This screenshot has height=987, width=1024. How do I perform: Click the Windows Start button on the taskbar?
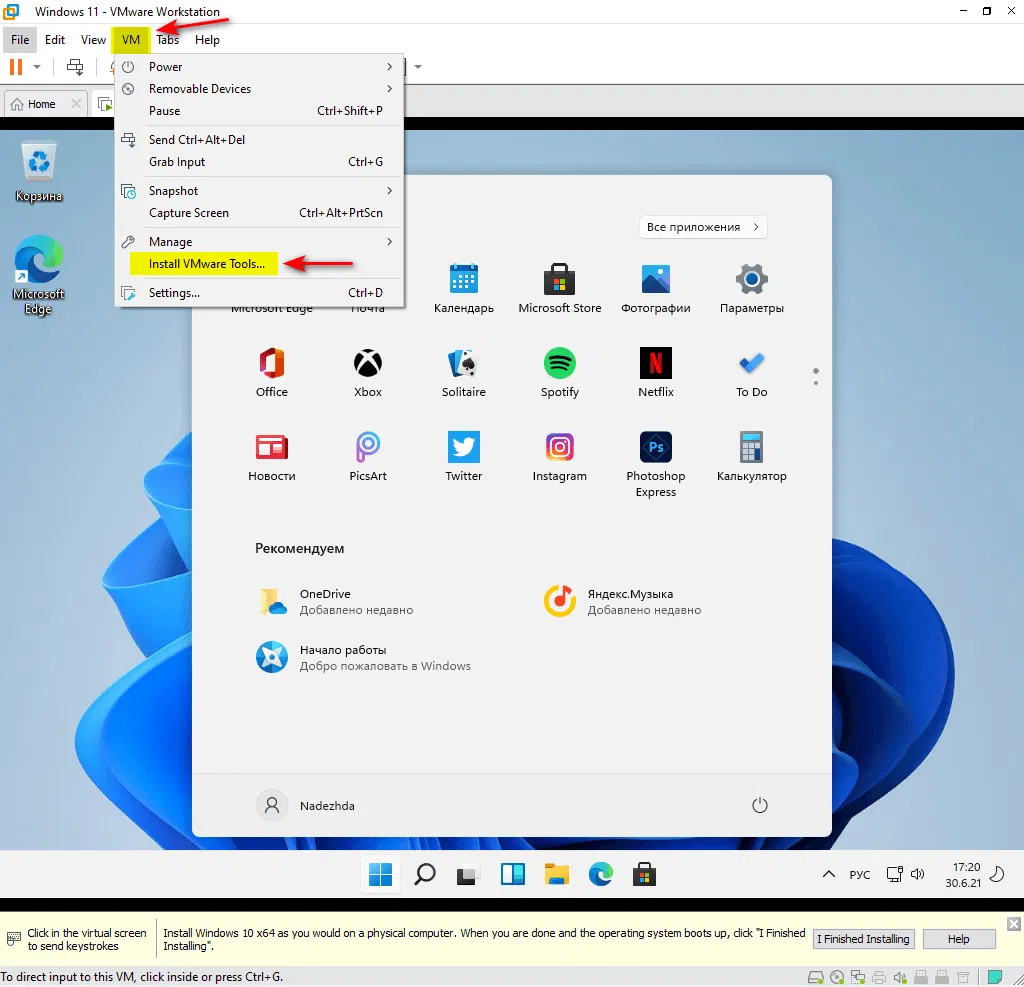tap(380, 874)
